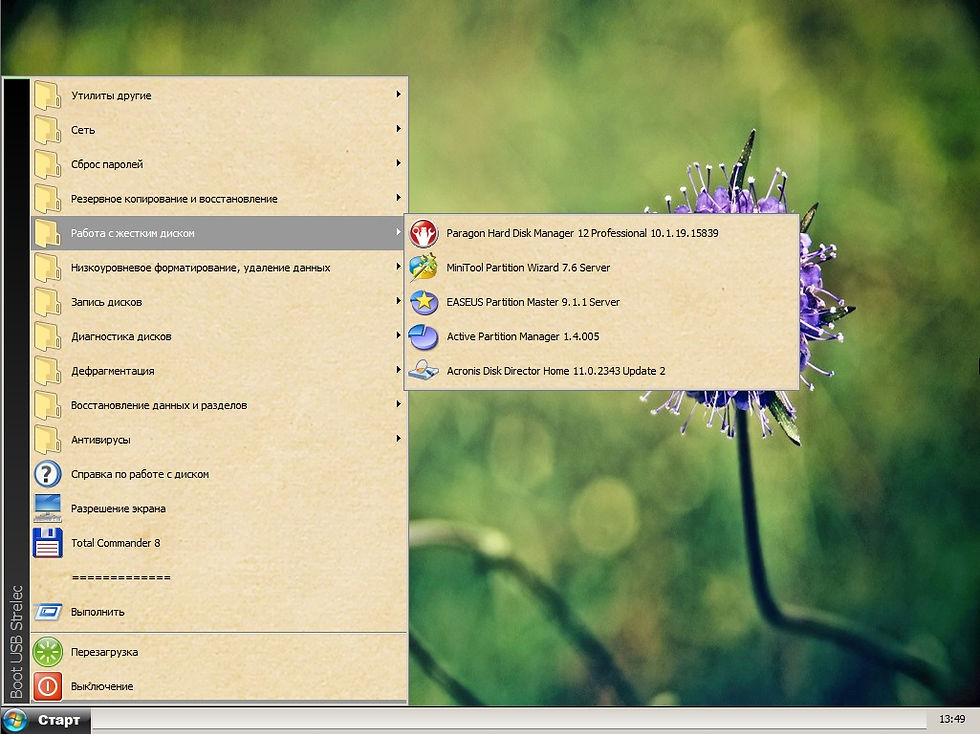Click folder icon next to Утилиты другие
980x734 pixels.
[x=48, y=96]
